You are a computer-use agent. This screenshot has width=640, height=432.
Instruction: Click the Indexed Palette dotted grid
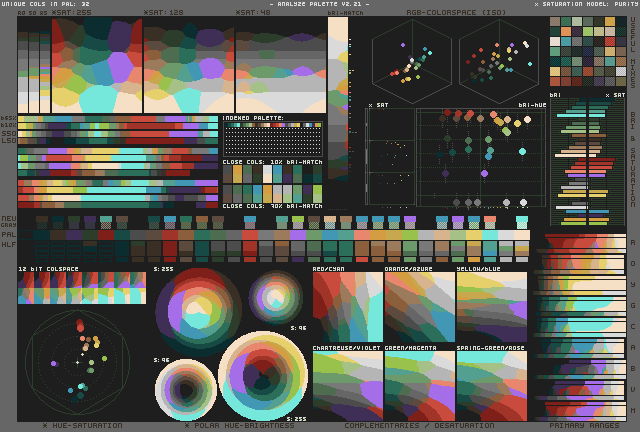pos(272,138)
